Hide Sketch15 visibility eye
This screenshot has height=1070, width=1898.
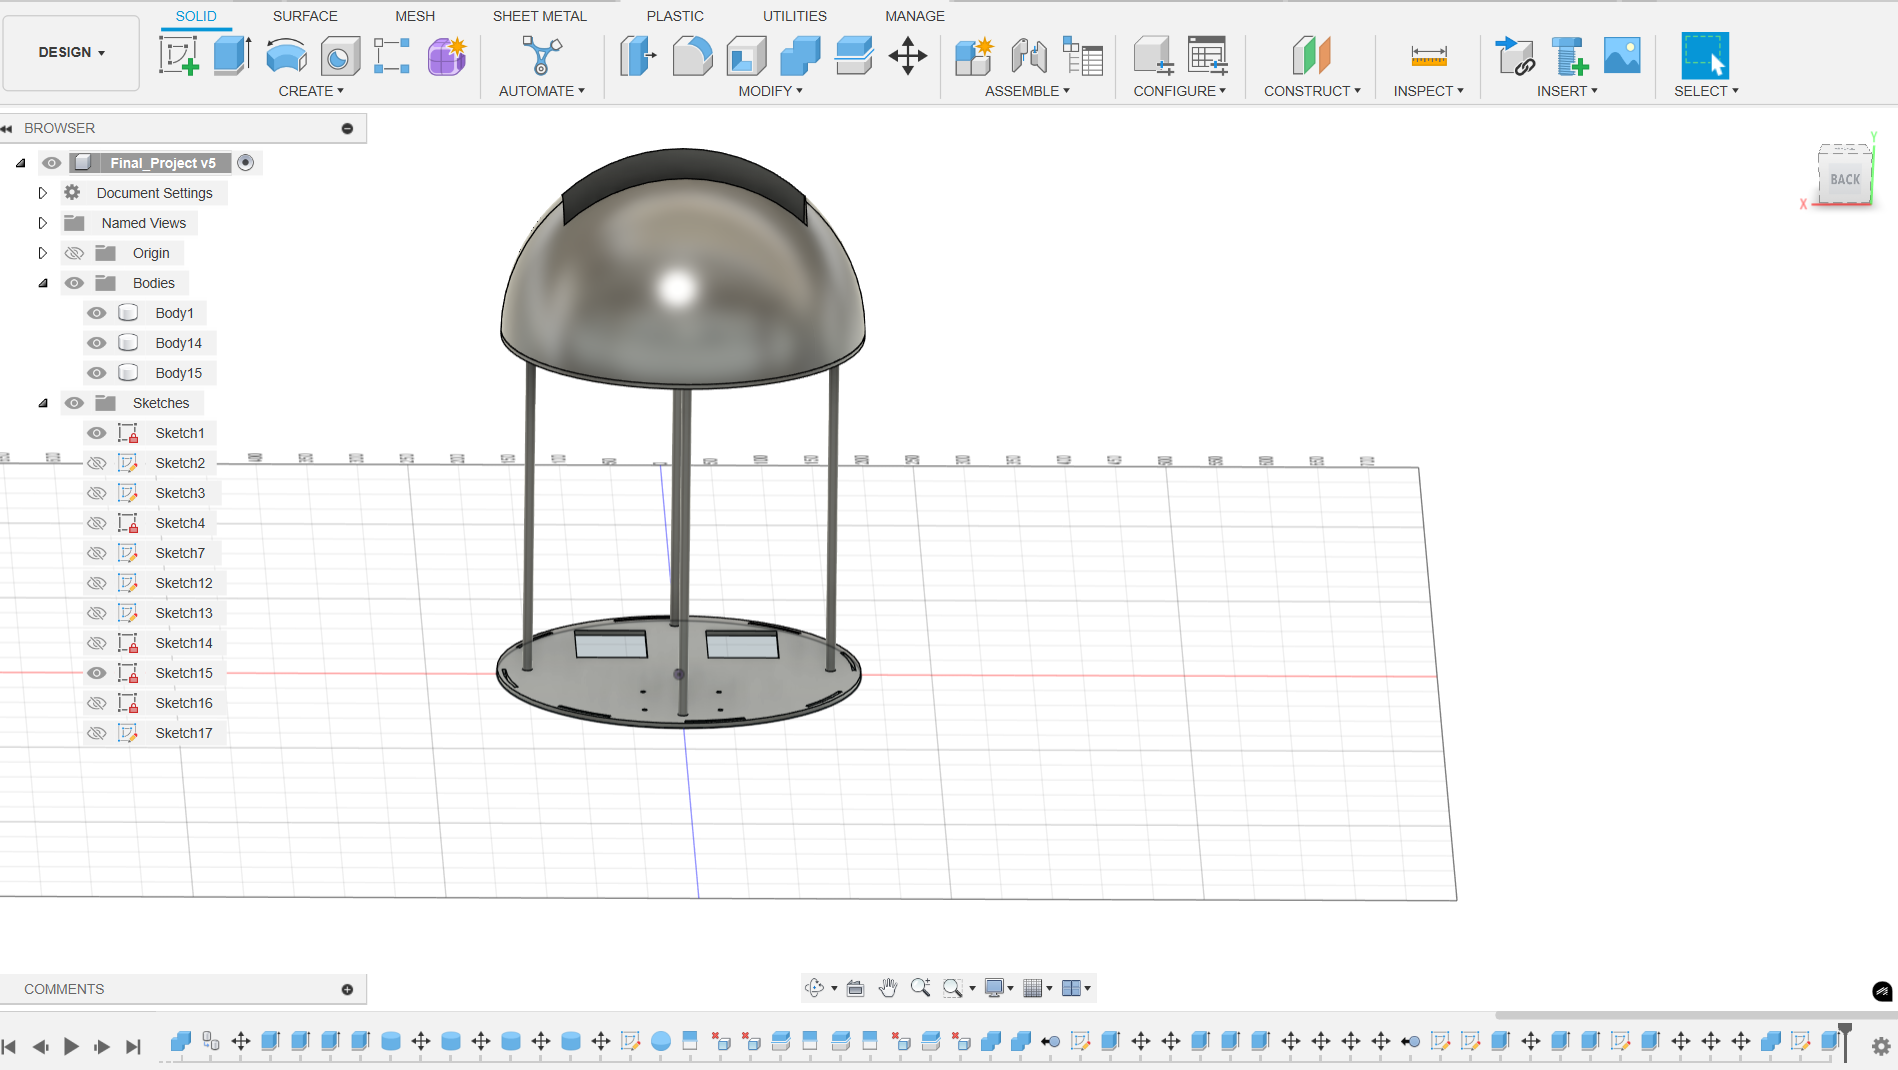click(x=96, y=673)
